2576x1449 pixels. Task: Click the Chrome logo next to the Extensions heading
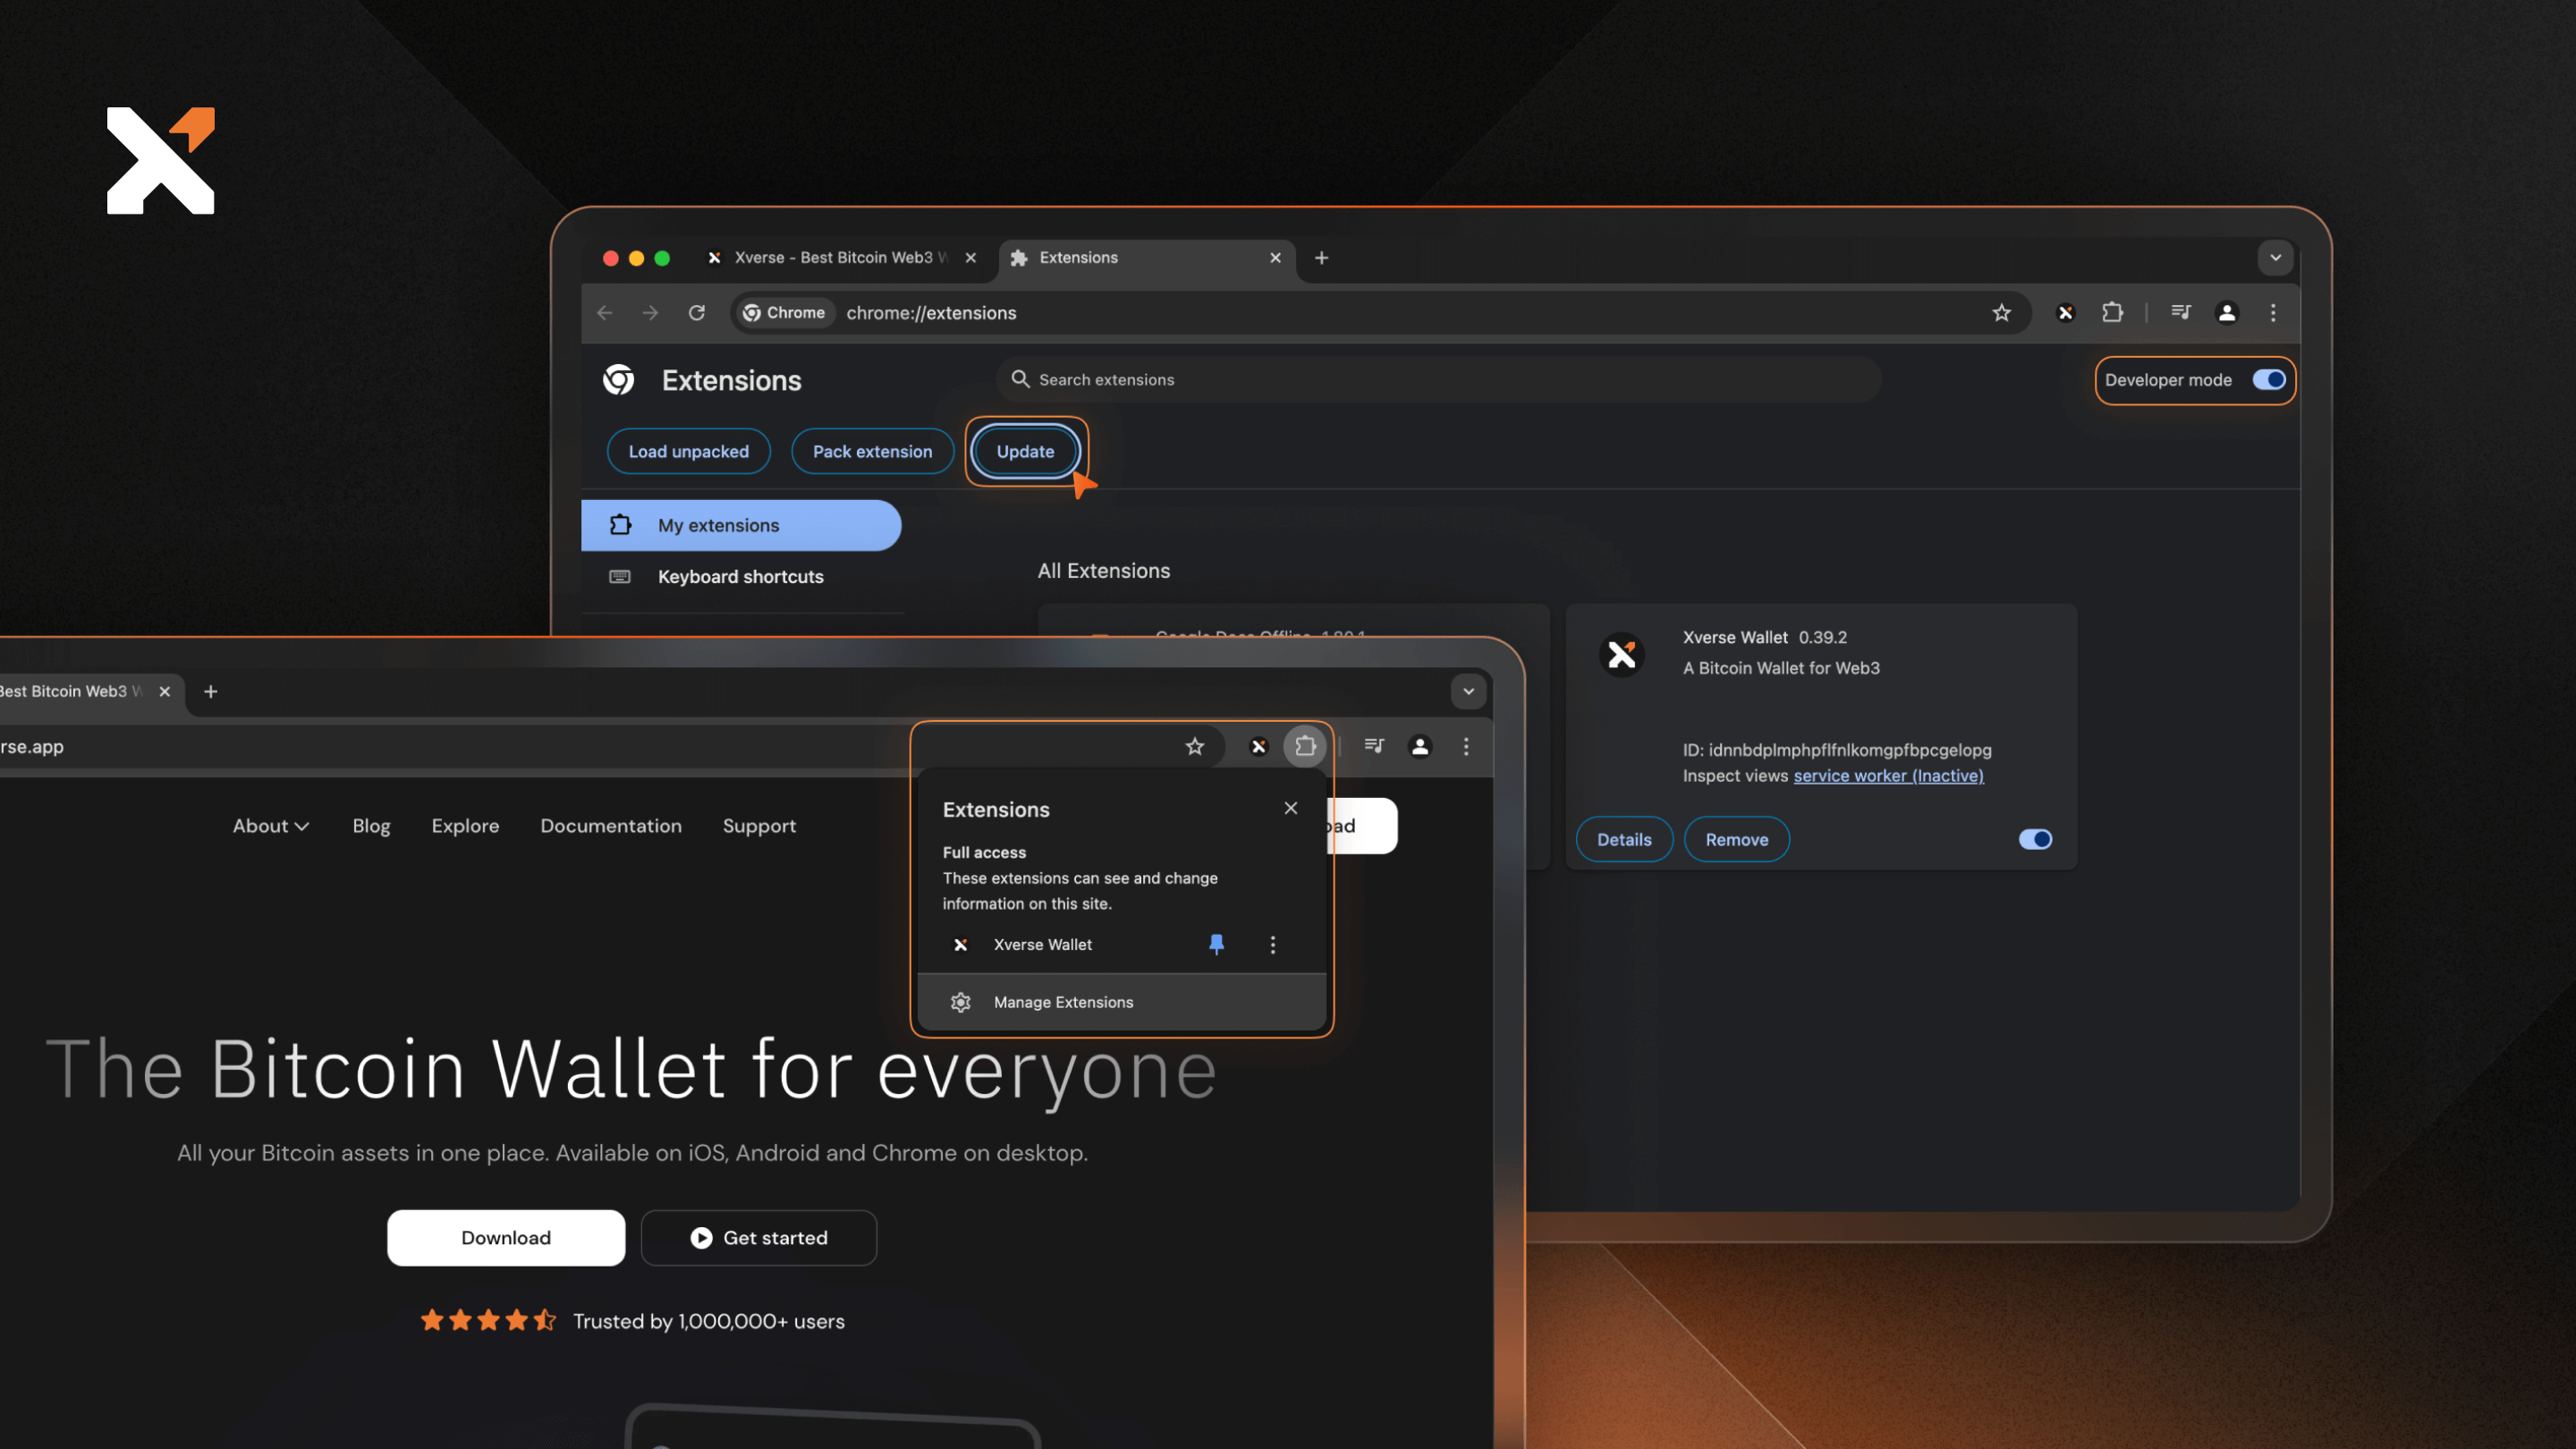coord(619,380)
